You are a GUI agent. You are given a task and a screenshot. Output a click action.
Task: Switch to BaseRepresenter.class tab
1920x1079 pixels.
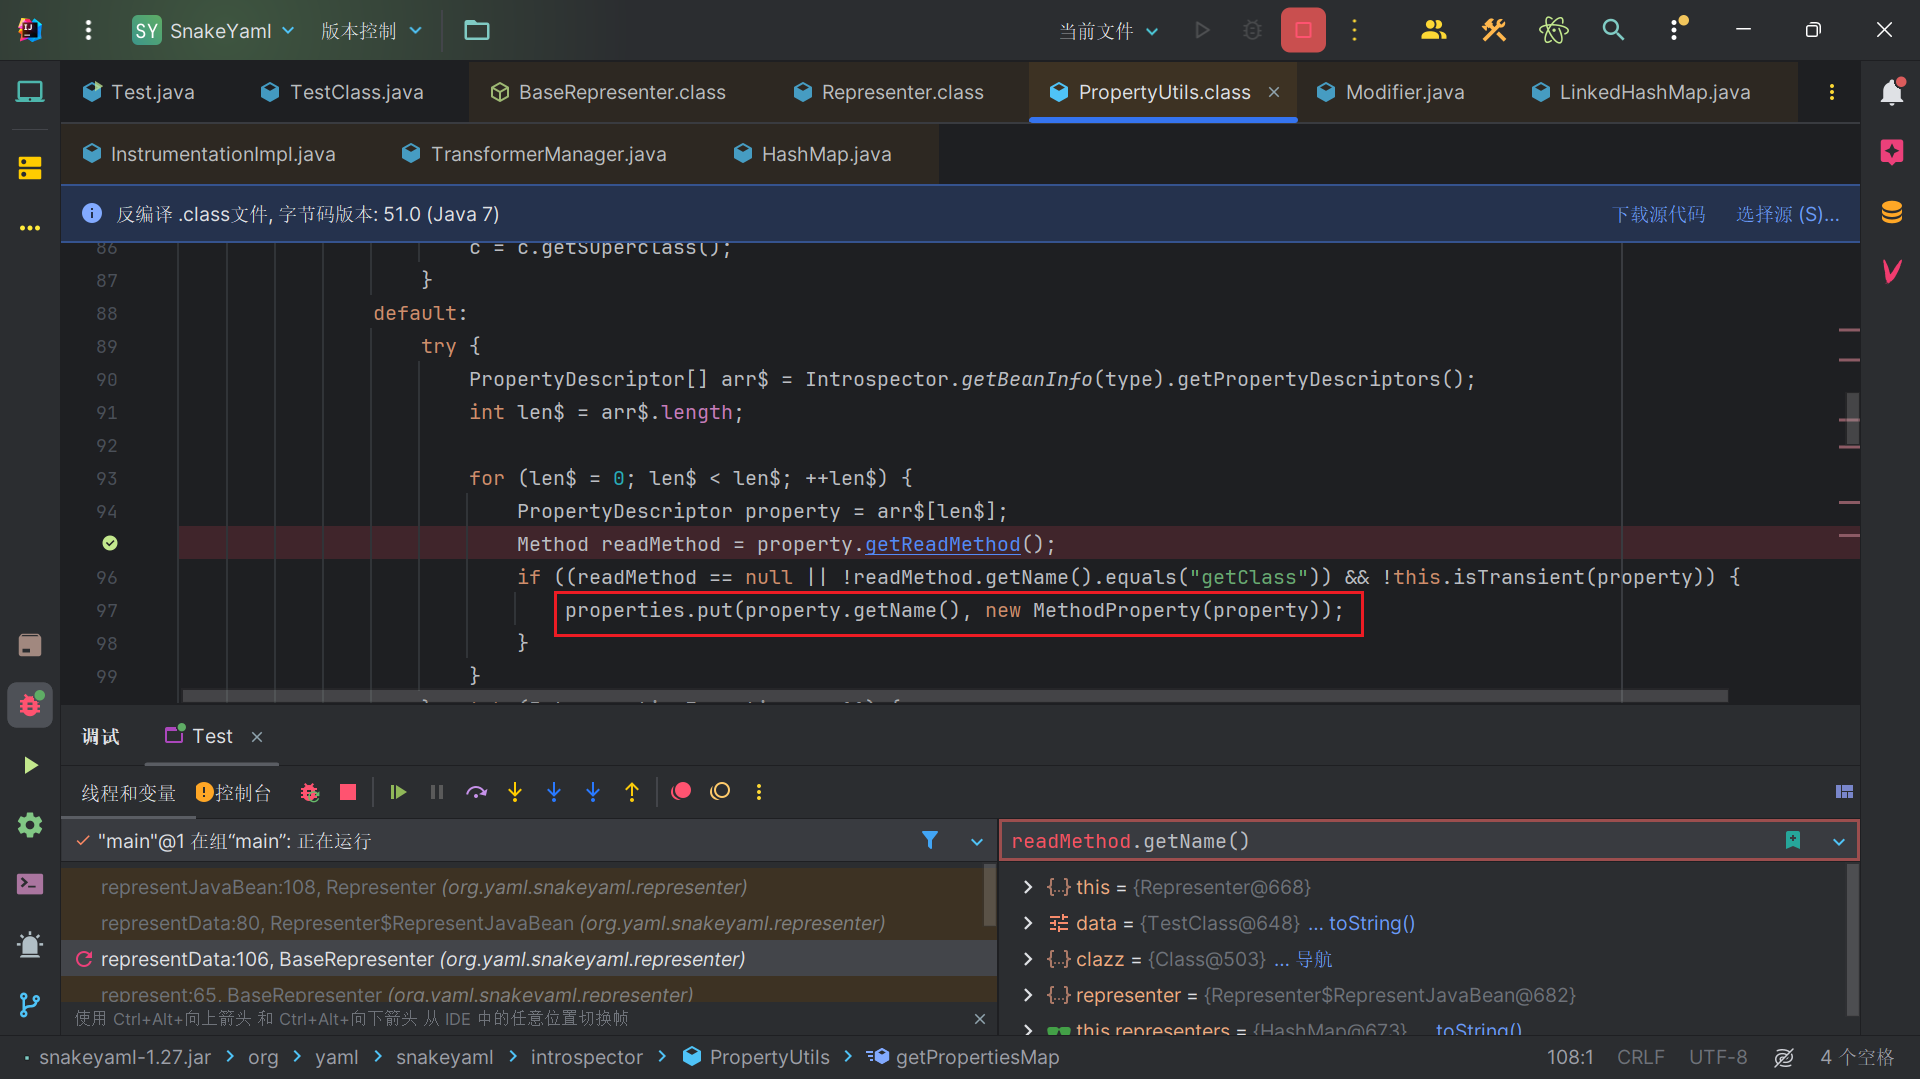click(608, 92)
